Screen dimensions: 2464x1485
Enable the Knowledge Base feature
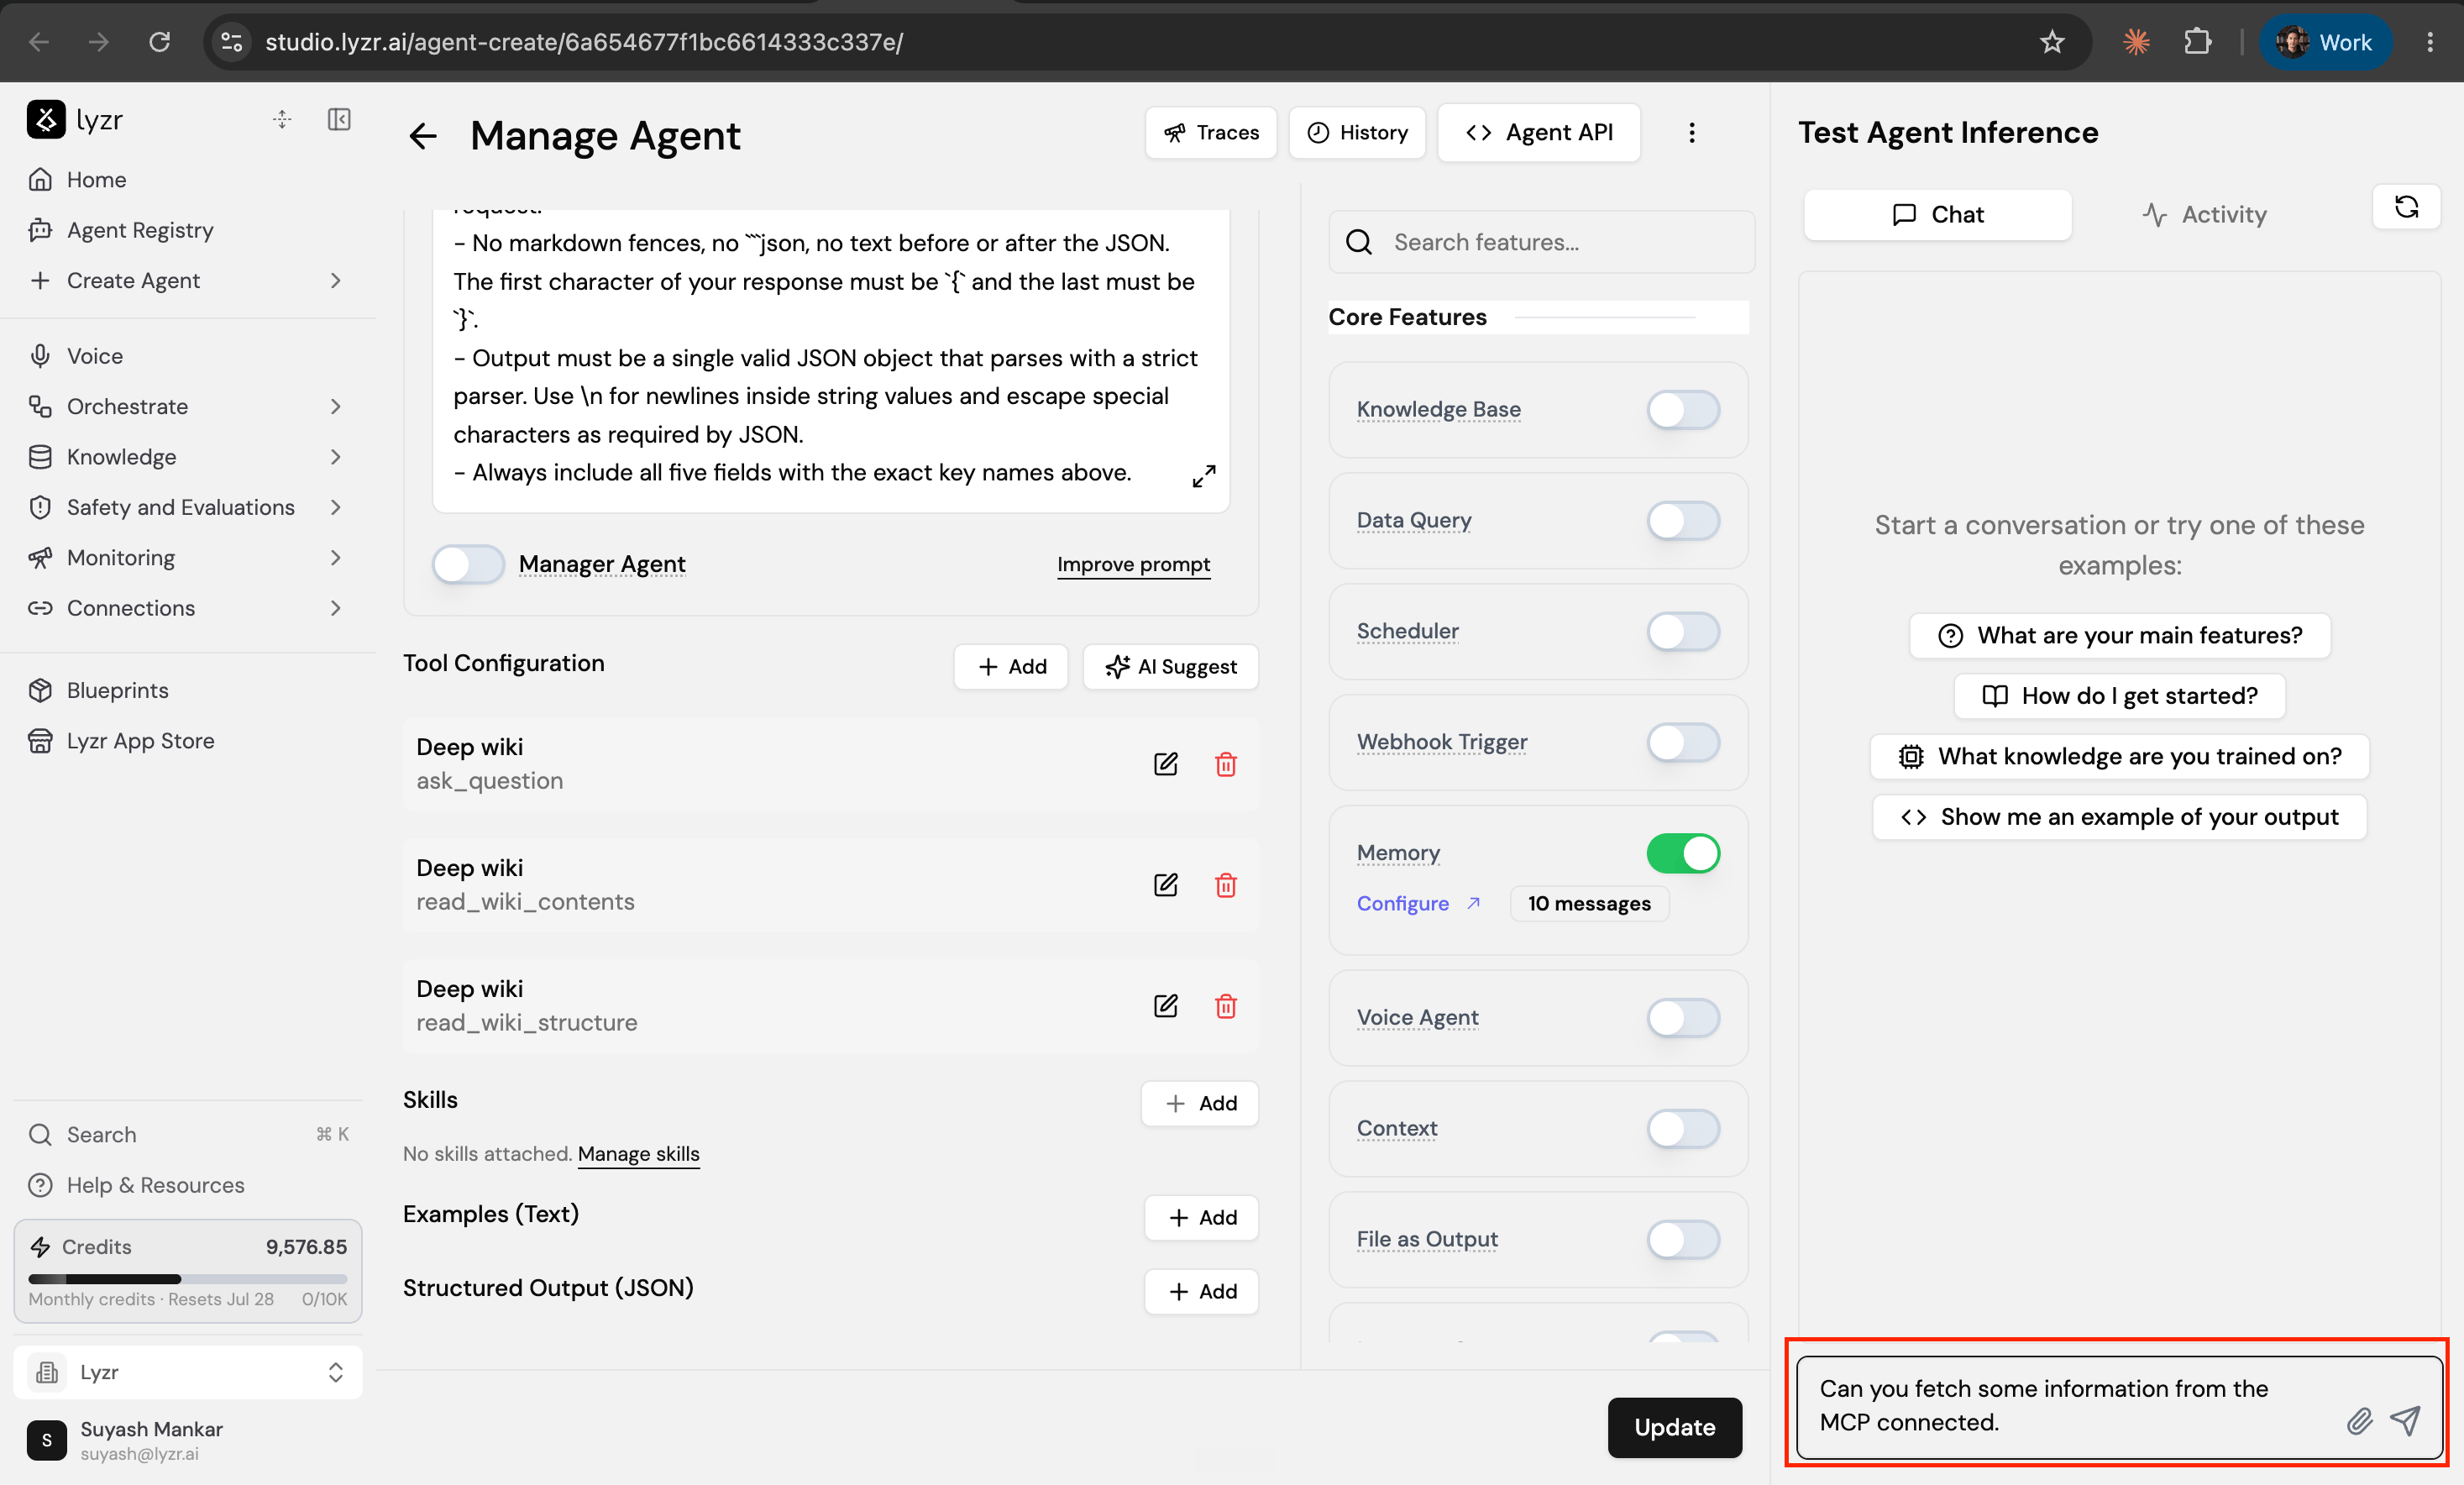(1683, 409)
